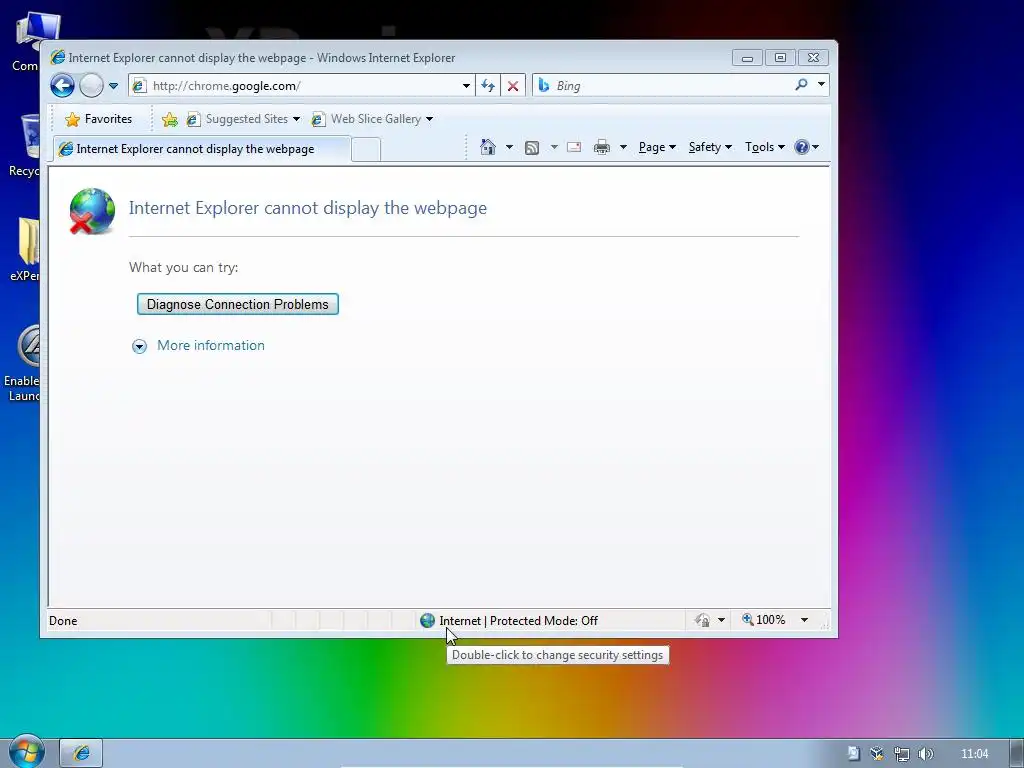1024x768 pixels.
Task: Click the Web Slice Gallery page icon
Action: coord(318,119)
